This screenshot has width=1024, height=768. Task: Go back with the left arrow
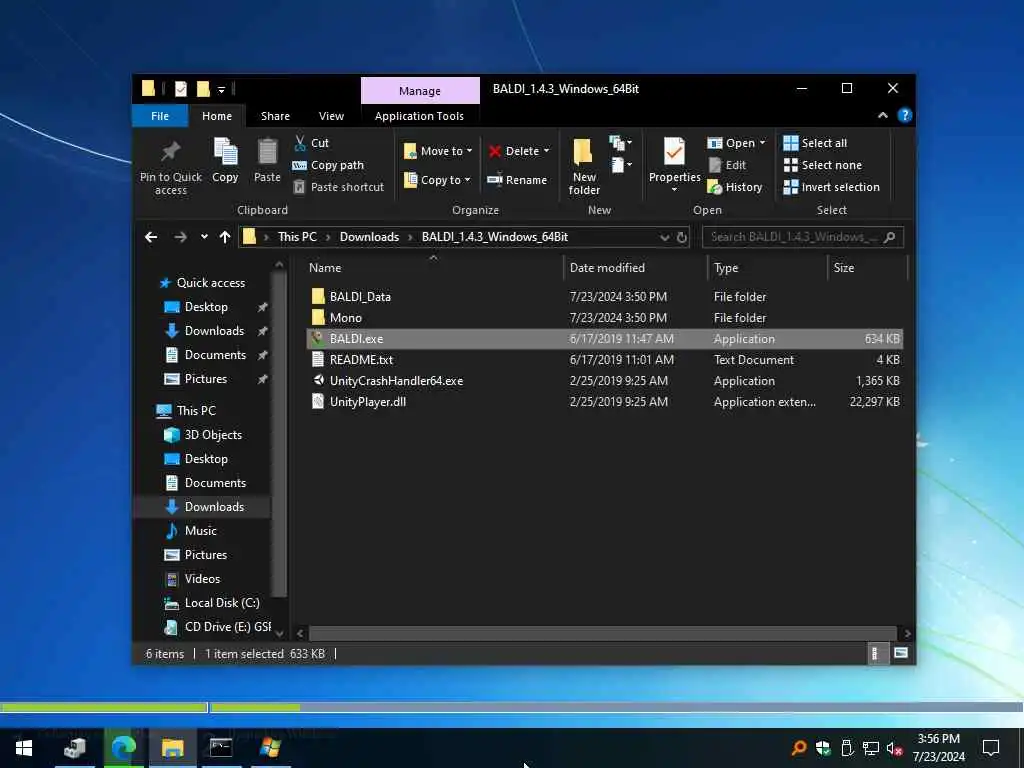151,237
